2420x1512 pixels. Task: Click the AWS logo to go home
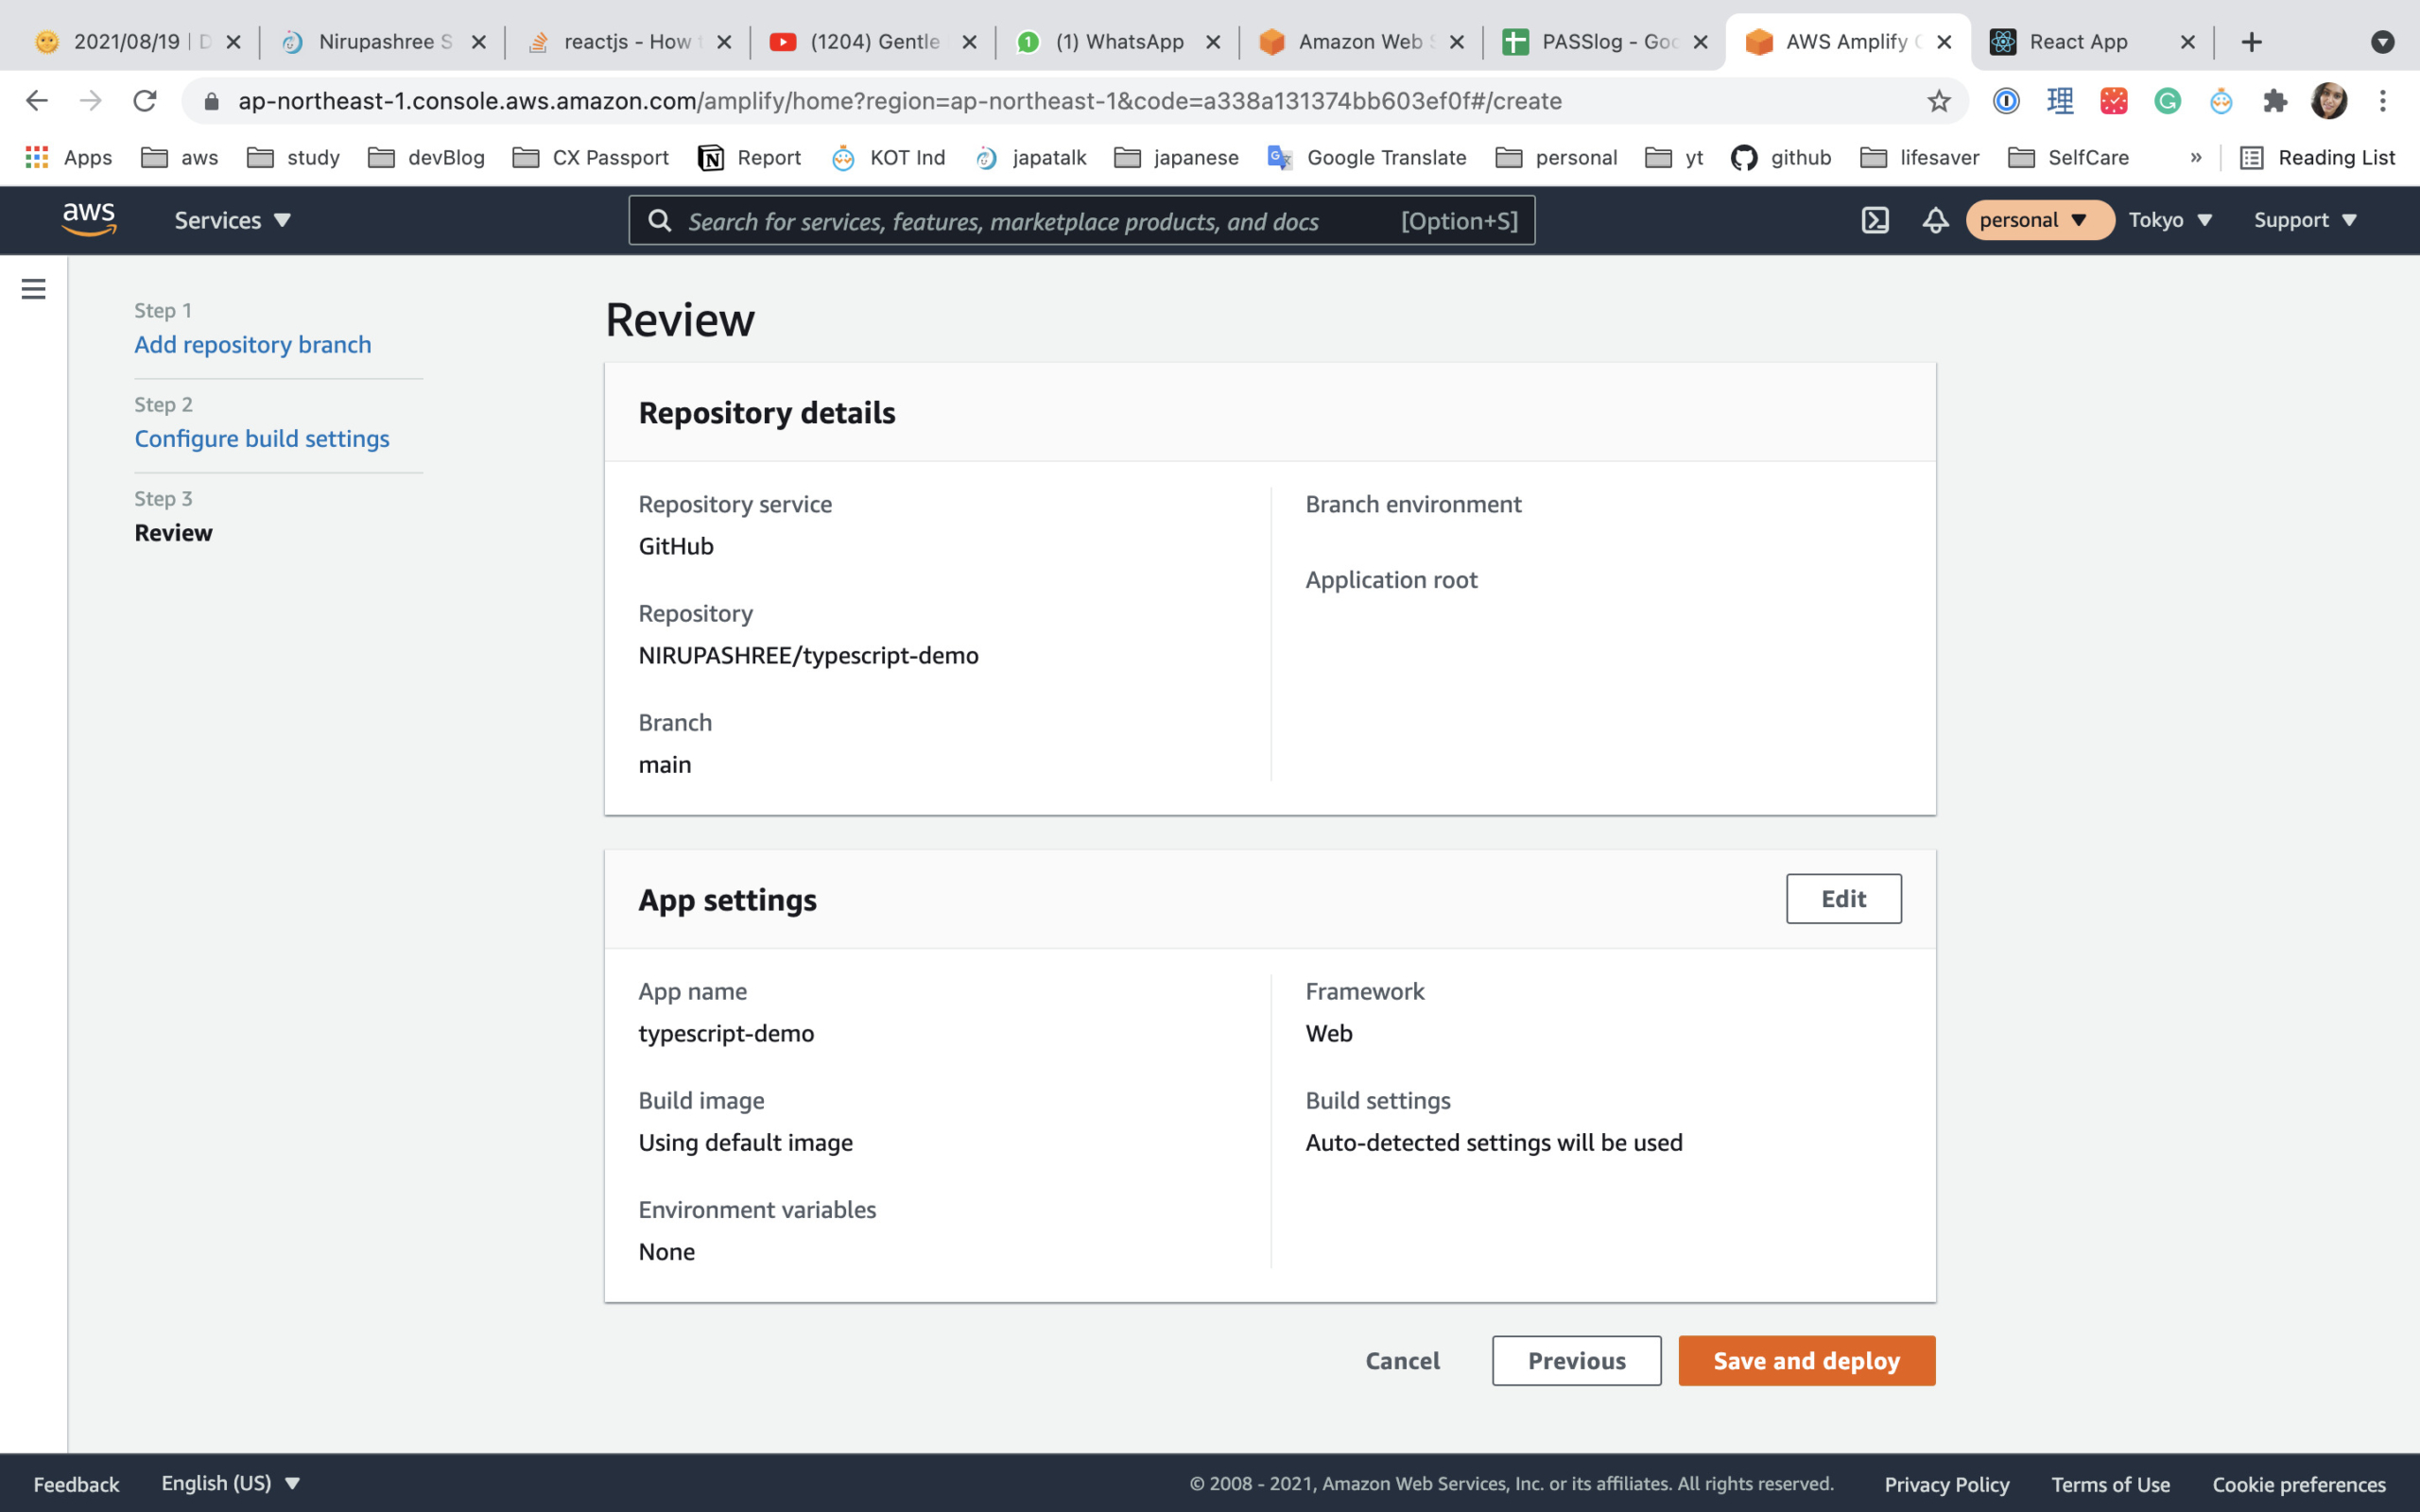pos(88,218)
